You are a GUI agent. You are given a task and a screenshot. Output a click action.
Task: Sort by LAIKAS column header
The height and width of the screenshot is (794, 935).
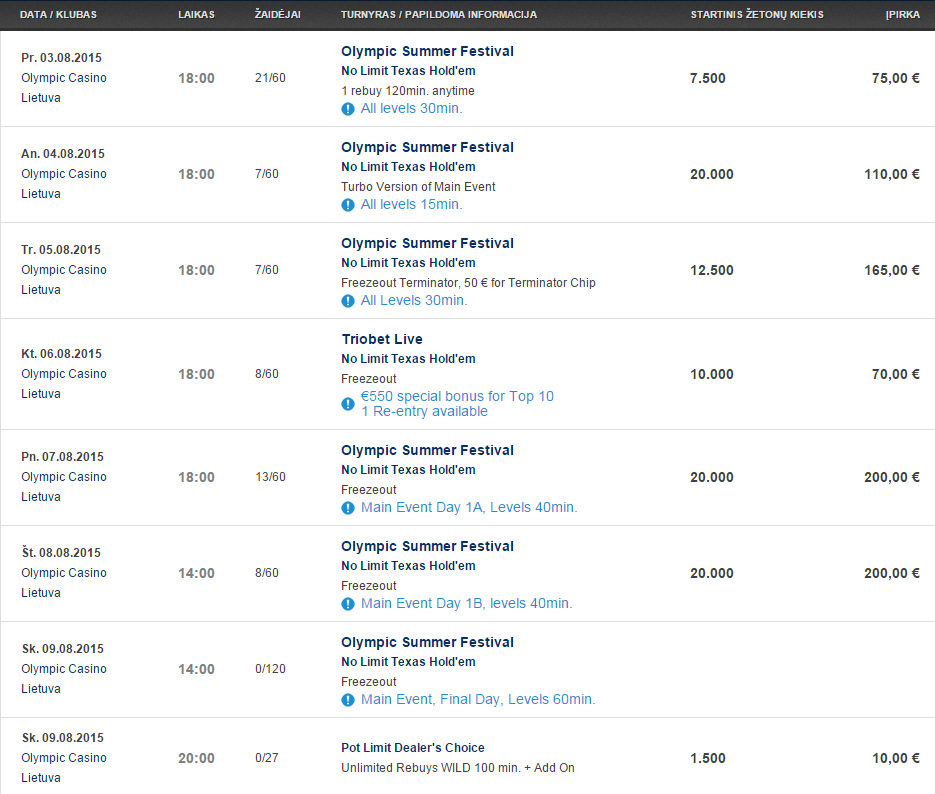(196, 14)
